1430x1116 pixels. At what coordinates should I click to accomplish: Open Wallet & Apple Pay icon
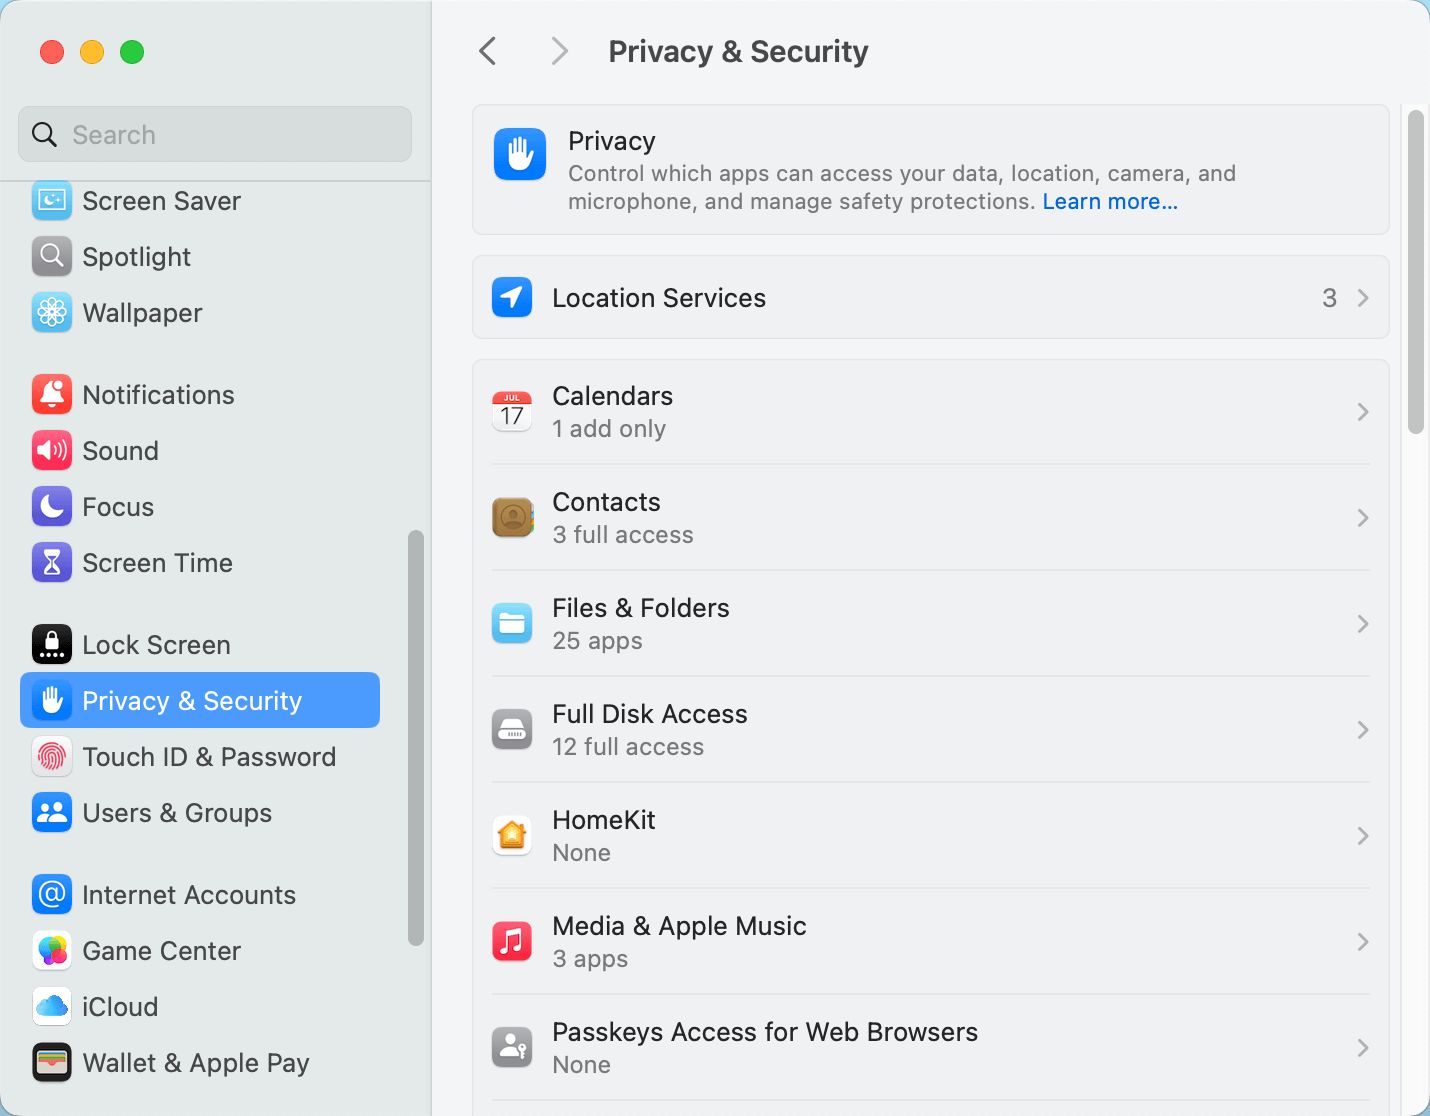52,1063
